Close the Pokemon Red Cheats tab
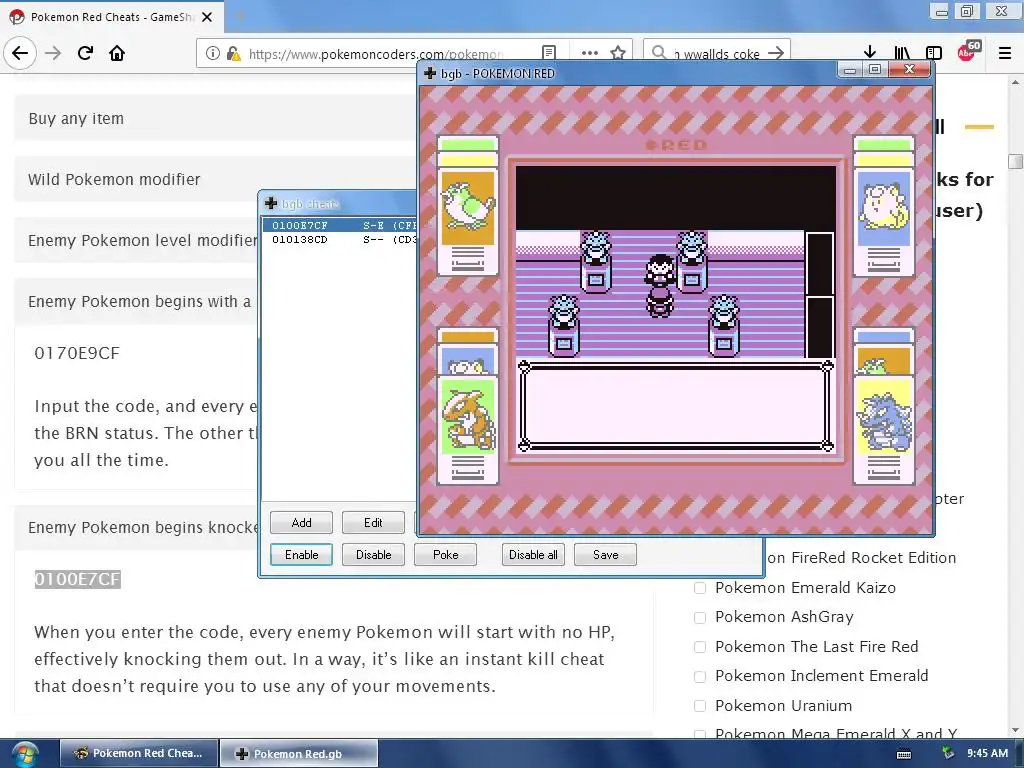Image resolution: width=1024 pixels, height=768 pixels. coord(207,17)
